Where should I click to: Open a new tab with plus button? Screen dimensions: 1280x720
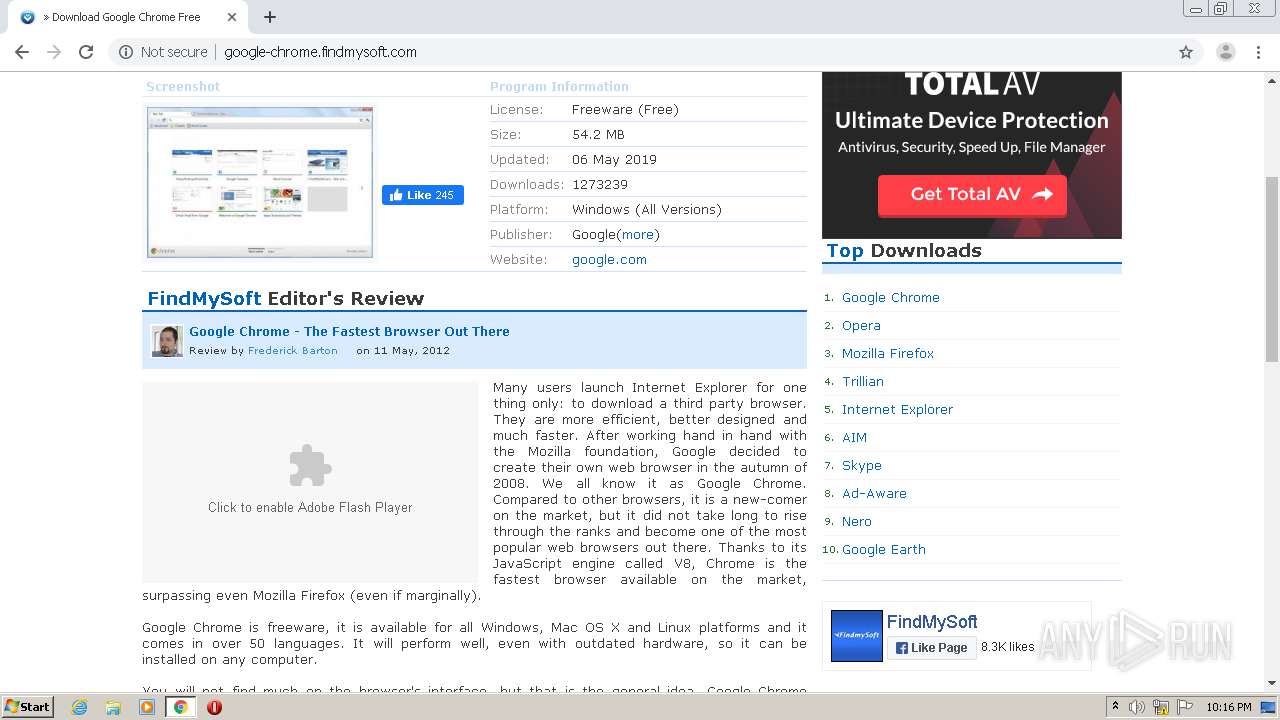tap(270, 17)
